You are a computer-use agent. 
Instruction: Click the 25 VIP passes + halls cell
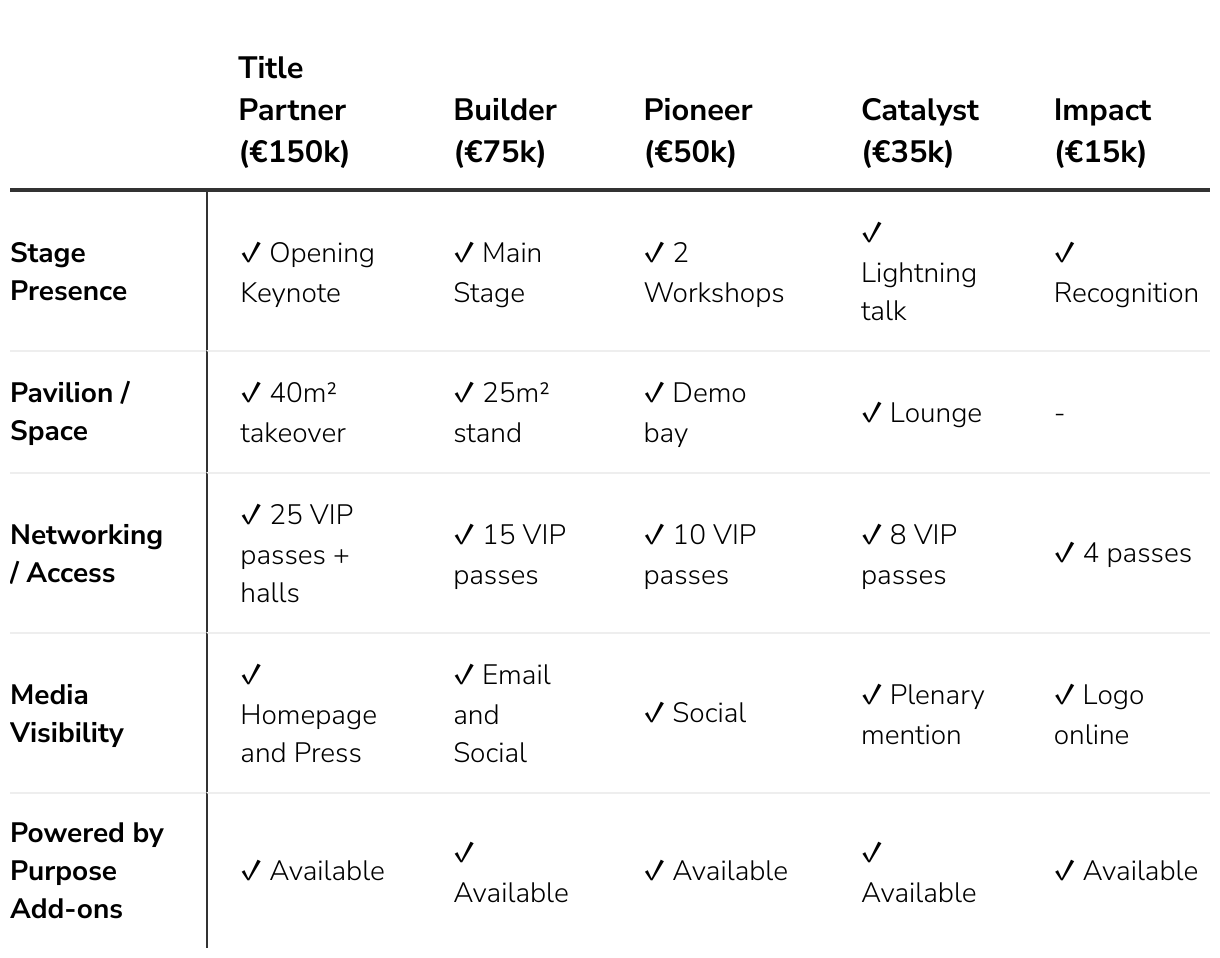pos(297,553)
